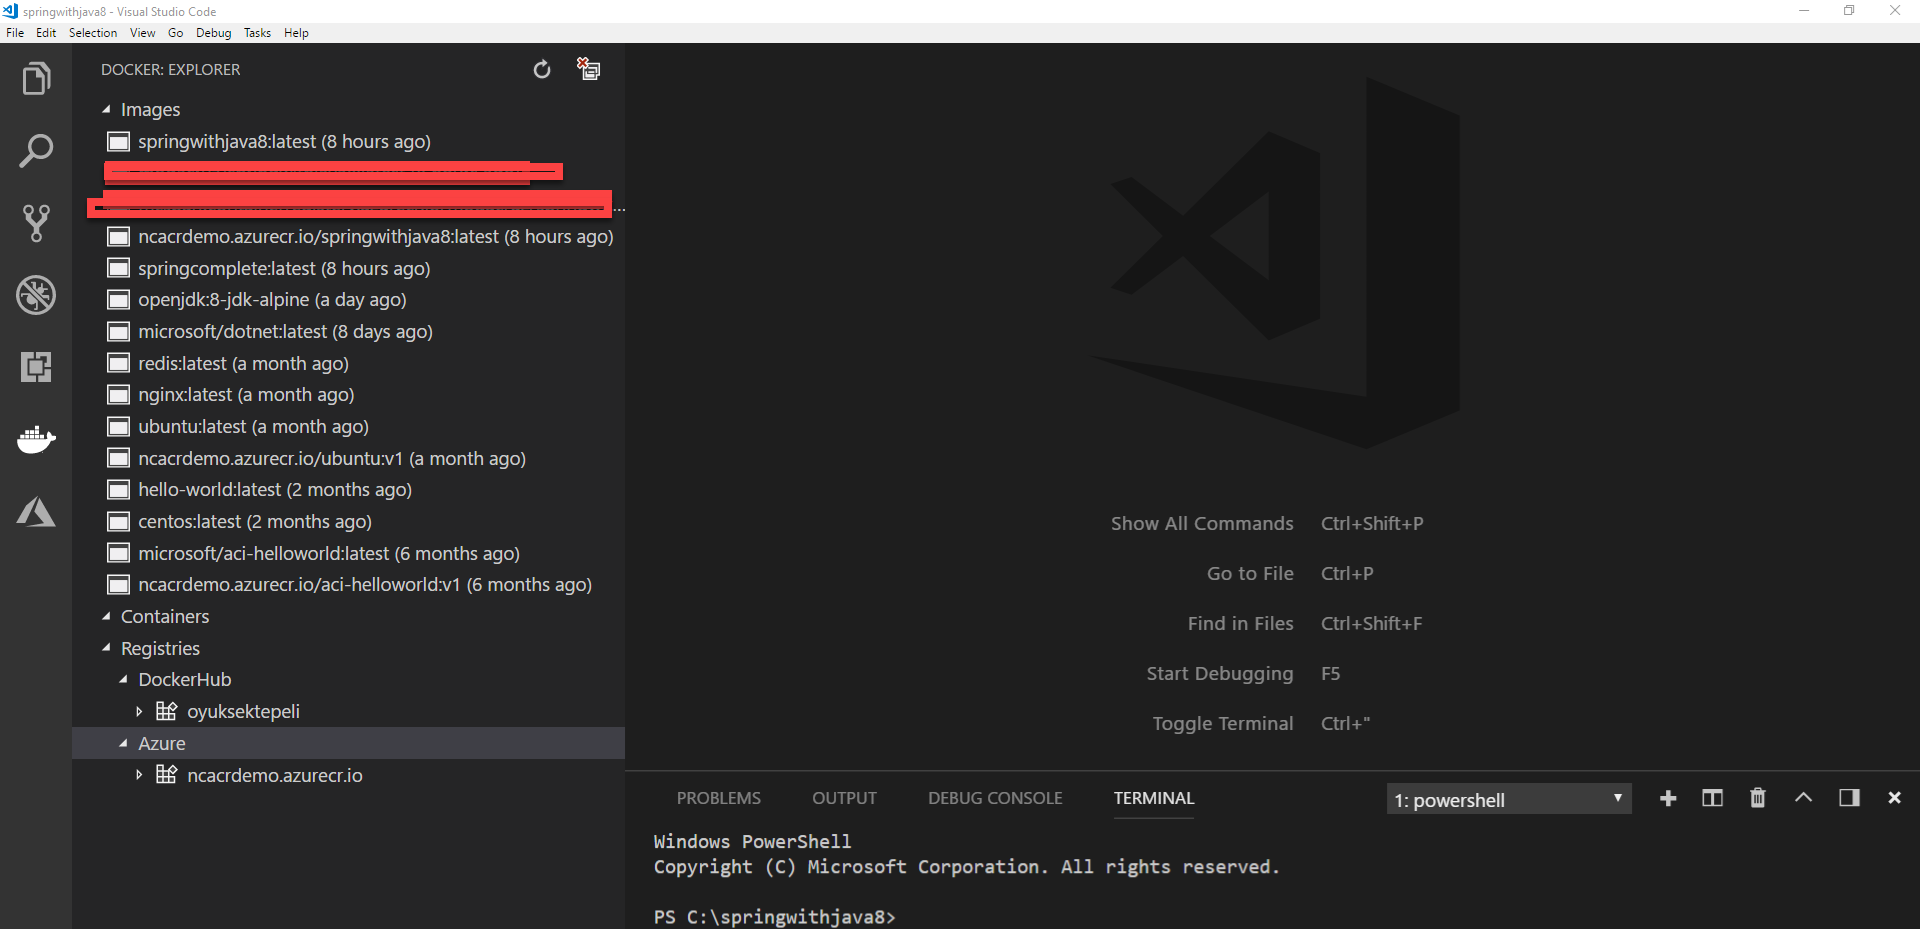This screenshot has height=929, width=1920.
Task: Open the Go menu
Action: pos(176,33)
